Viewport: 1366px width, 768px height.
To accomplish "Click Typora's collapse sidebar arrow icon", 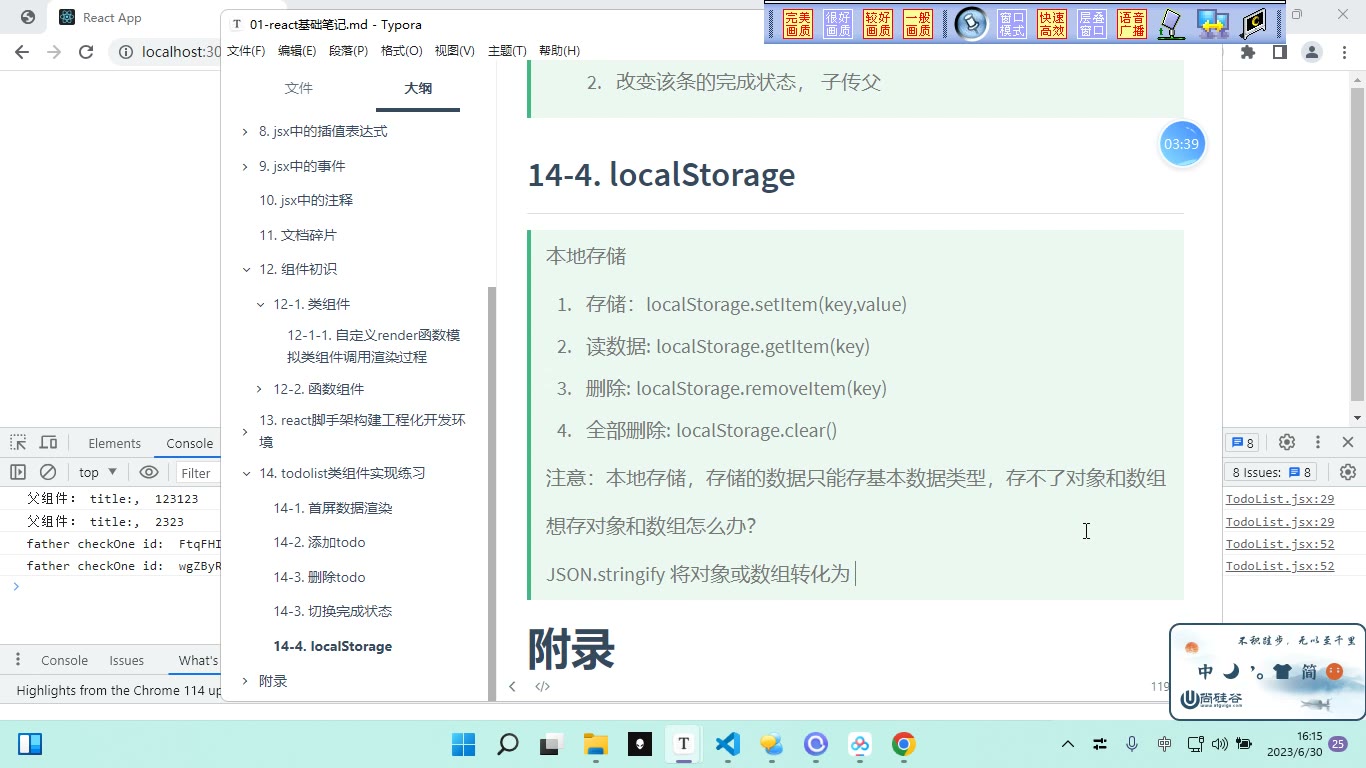I will click(x=512, y=686).
